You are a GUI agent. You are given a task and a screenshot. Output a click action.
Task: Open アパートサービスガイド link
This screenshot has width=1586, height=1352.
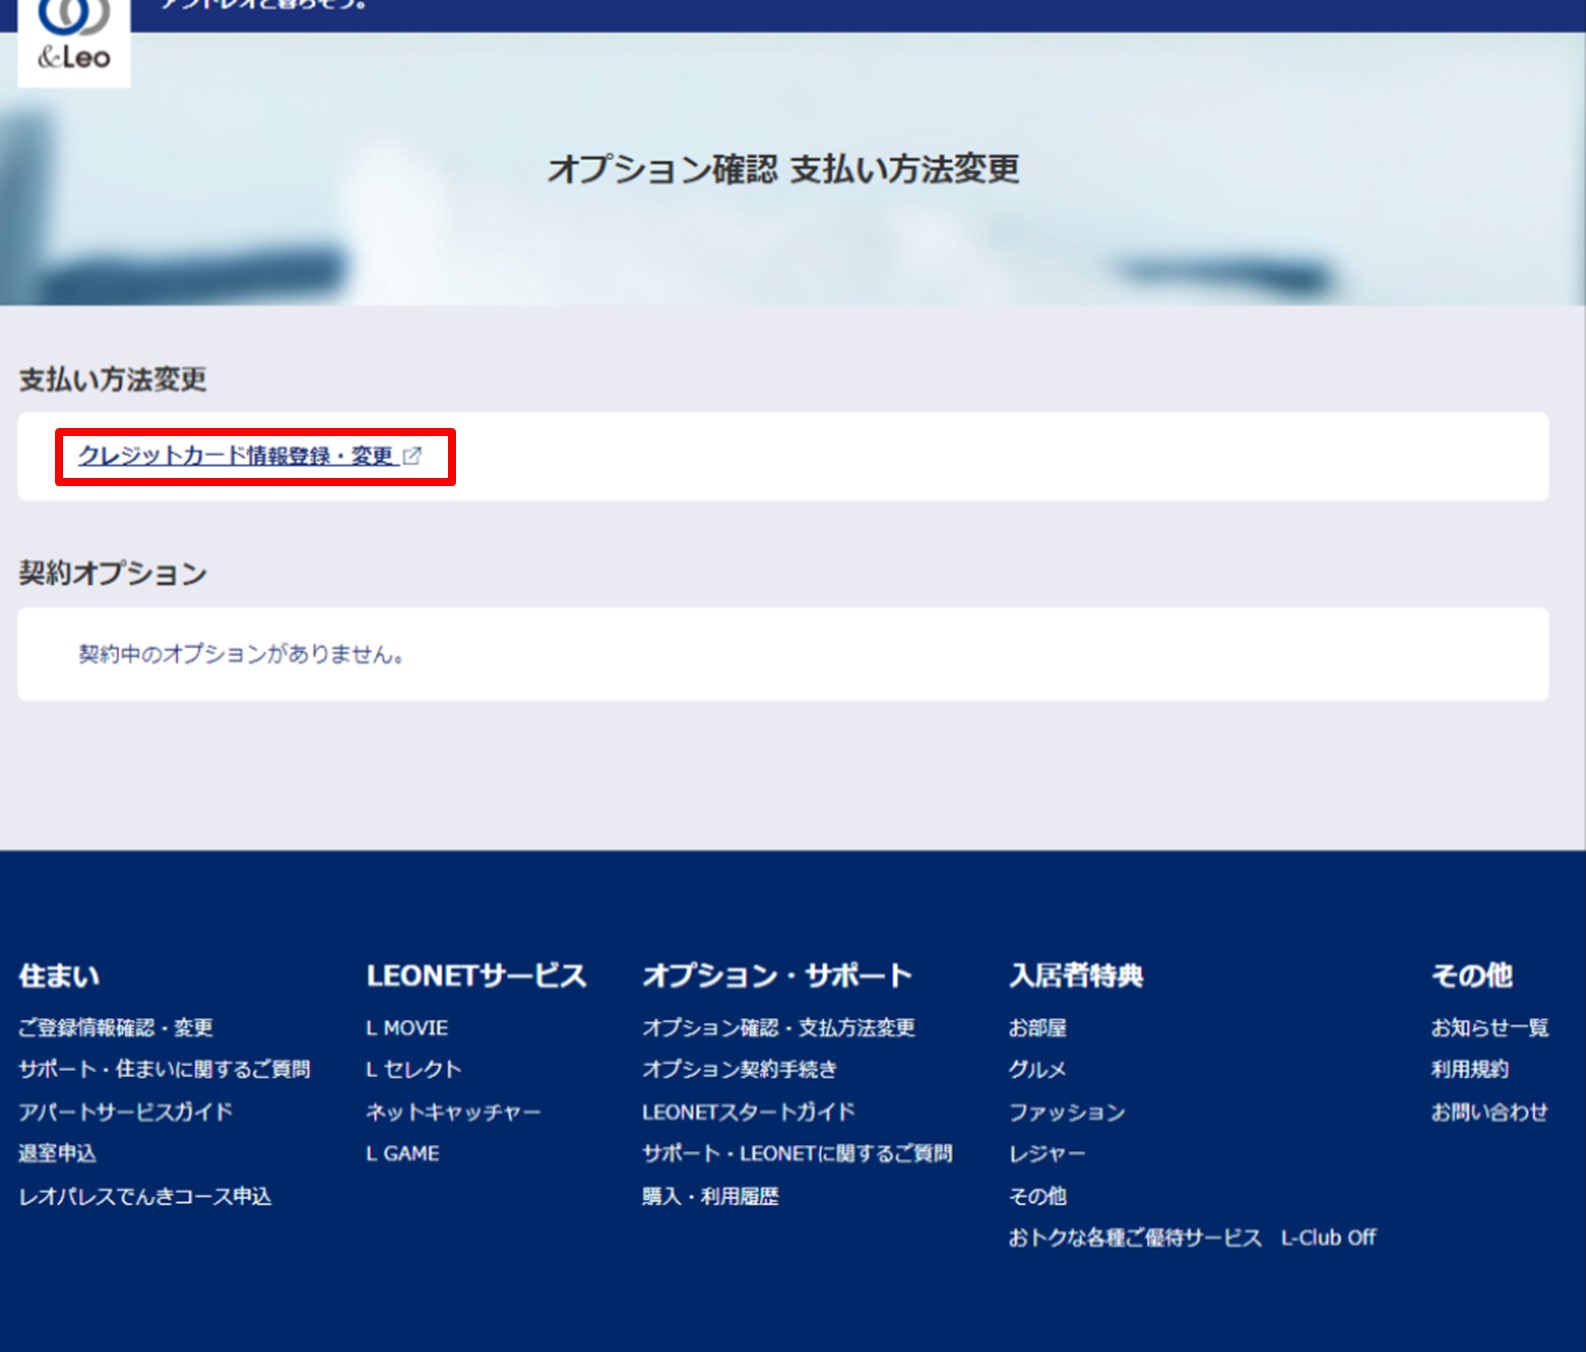(126, 1112)
